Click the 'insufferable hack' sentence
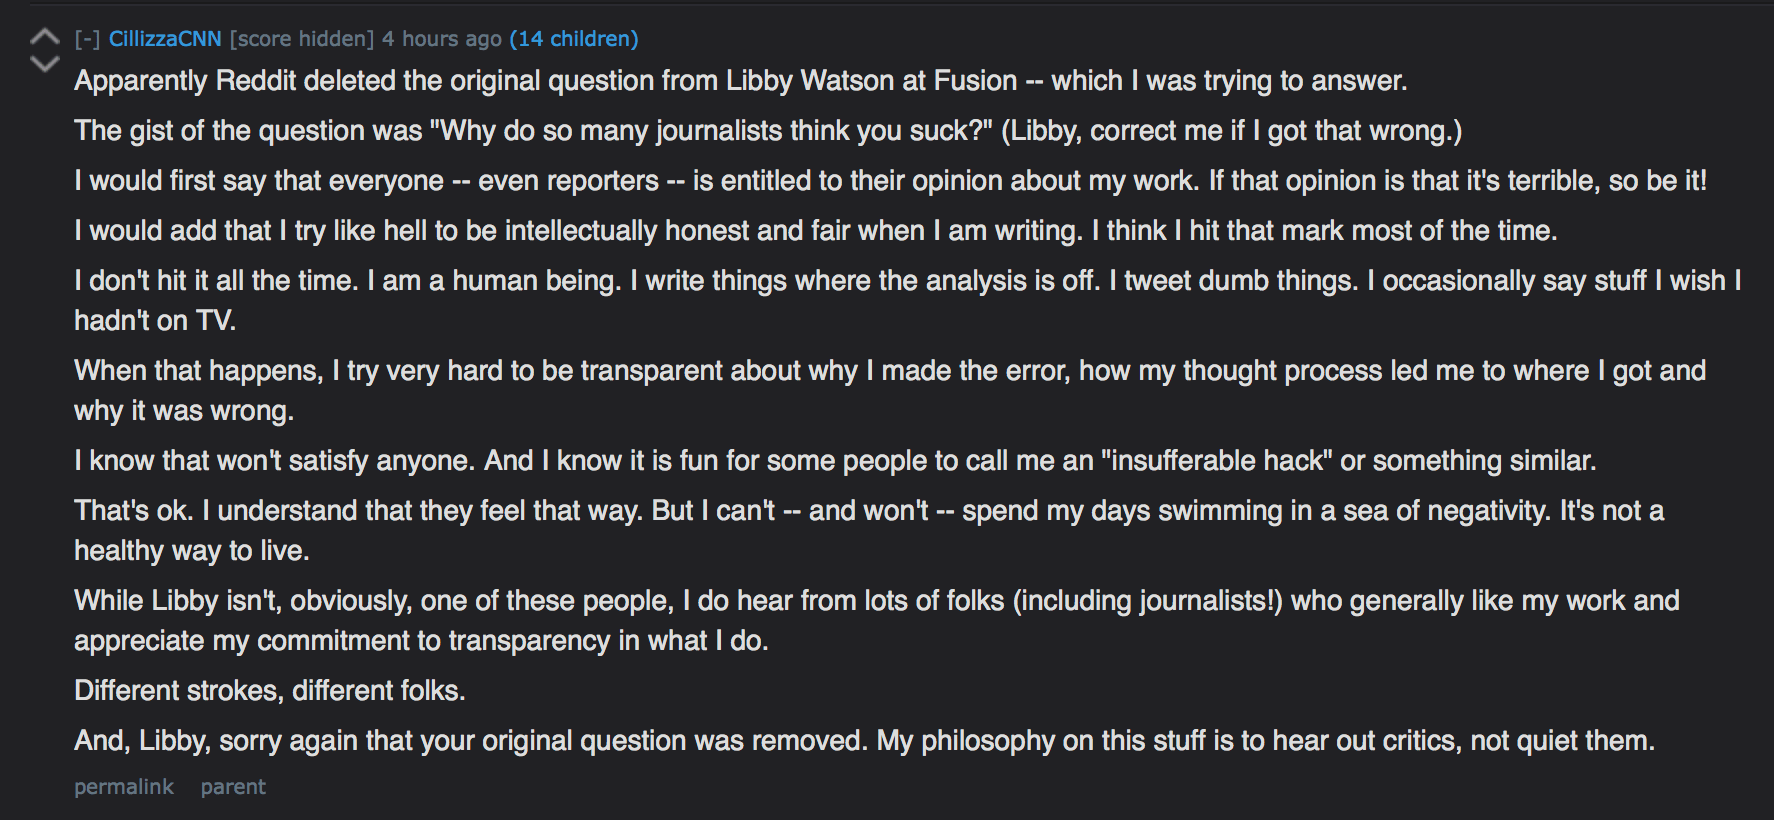The height and width of the screenshot is (820, 1774). pos(835,461)
